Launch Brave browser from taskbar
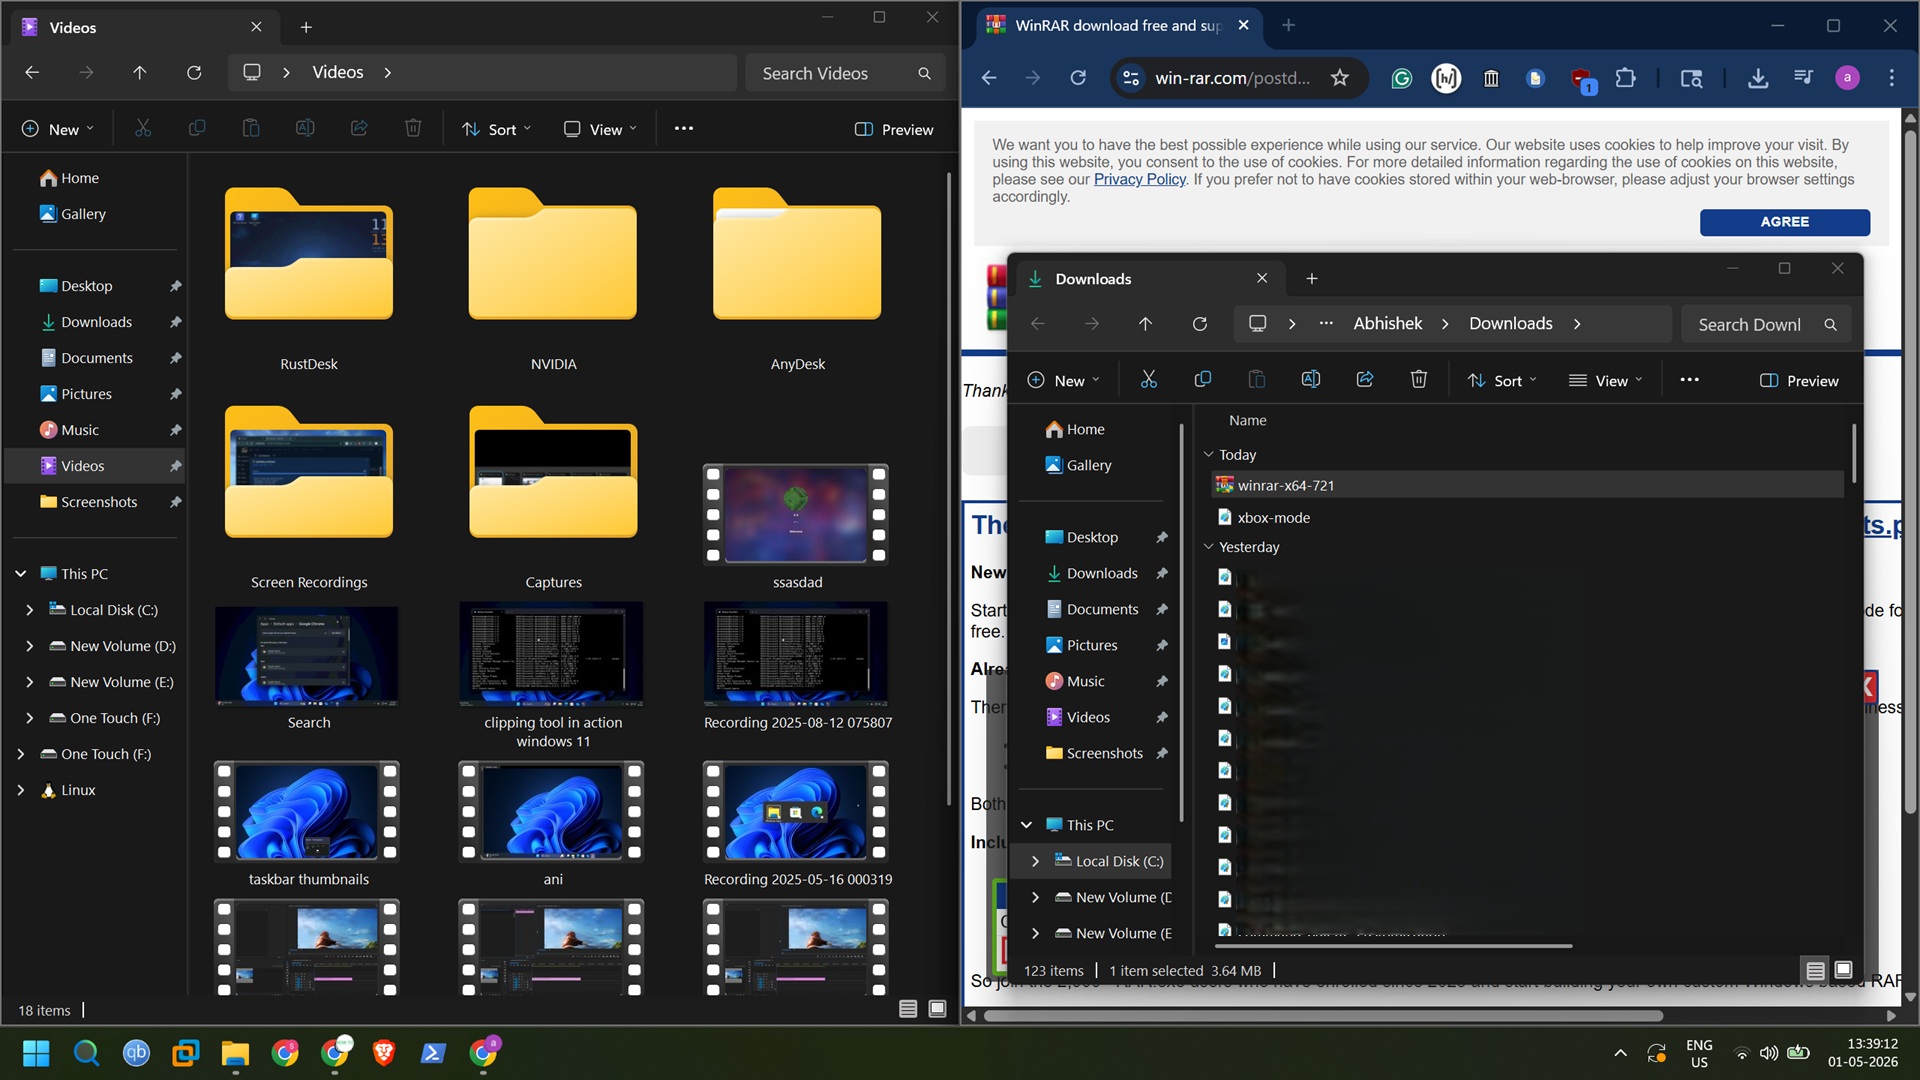This screenshot has height=1080, width=1920. point(384,1053)
